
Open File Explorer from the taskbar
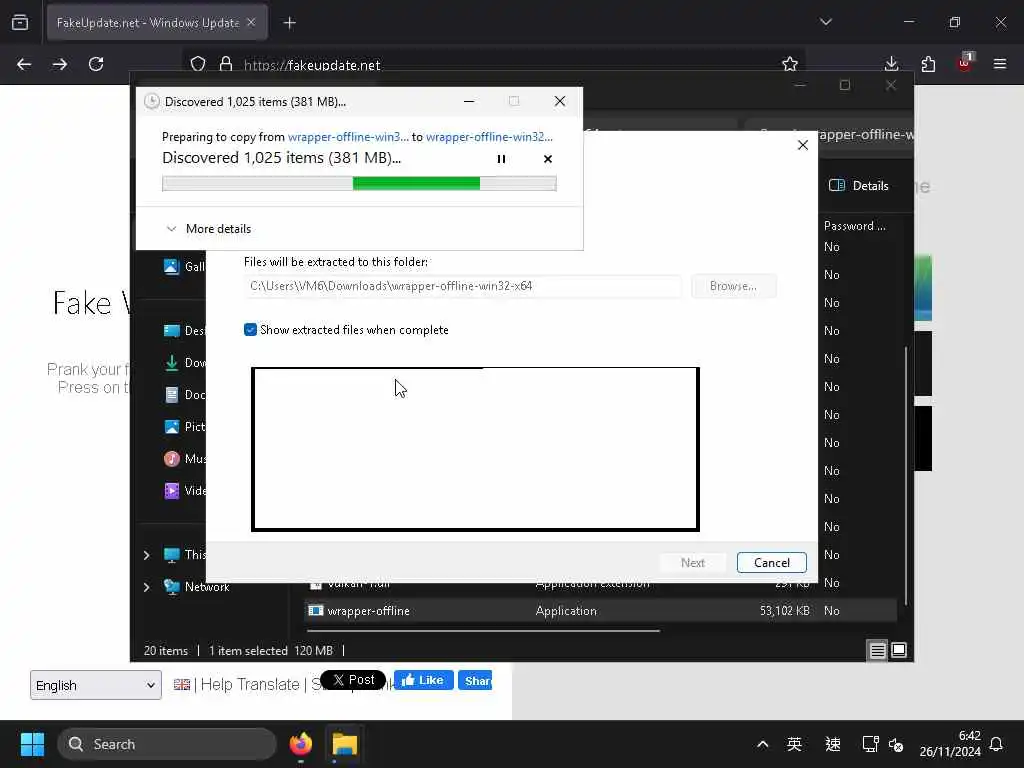(x=345, y=744)
